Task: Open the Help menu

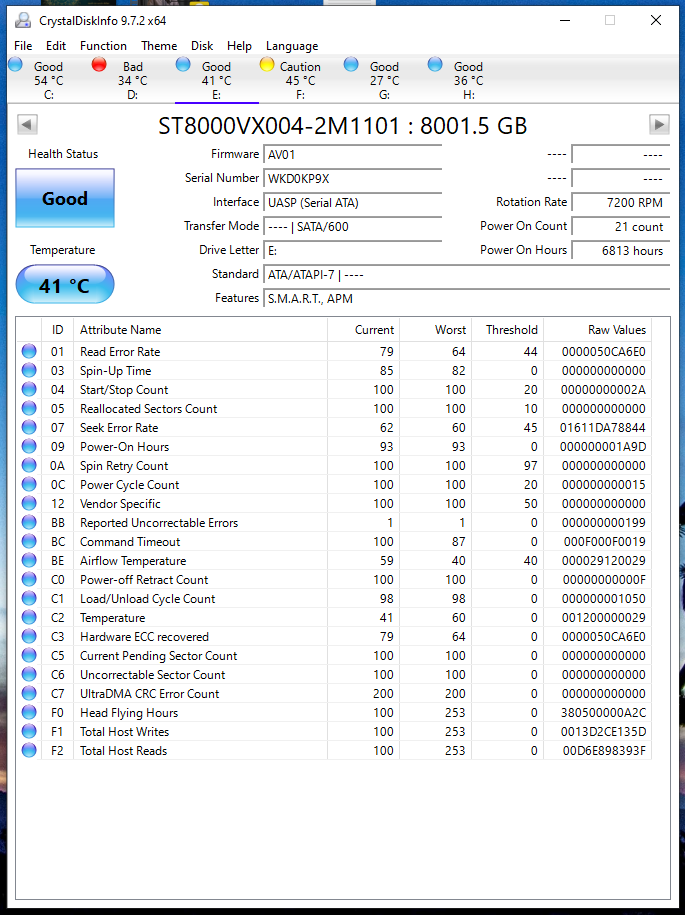Action: 239,46
